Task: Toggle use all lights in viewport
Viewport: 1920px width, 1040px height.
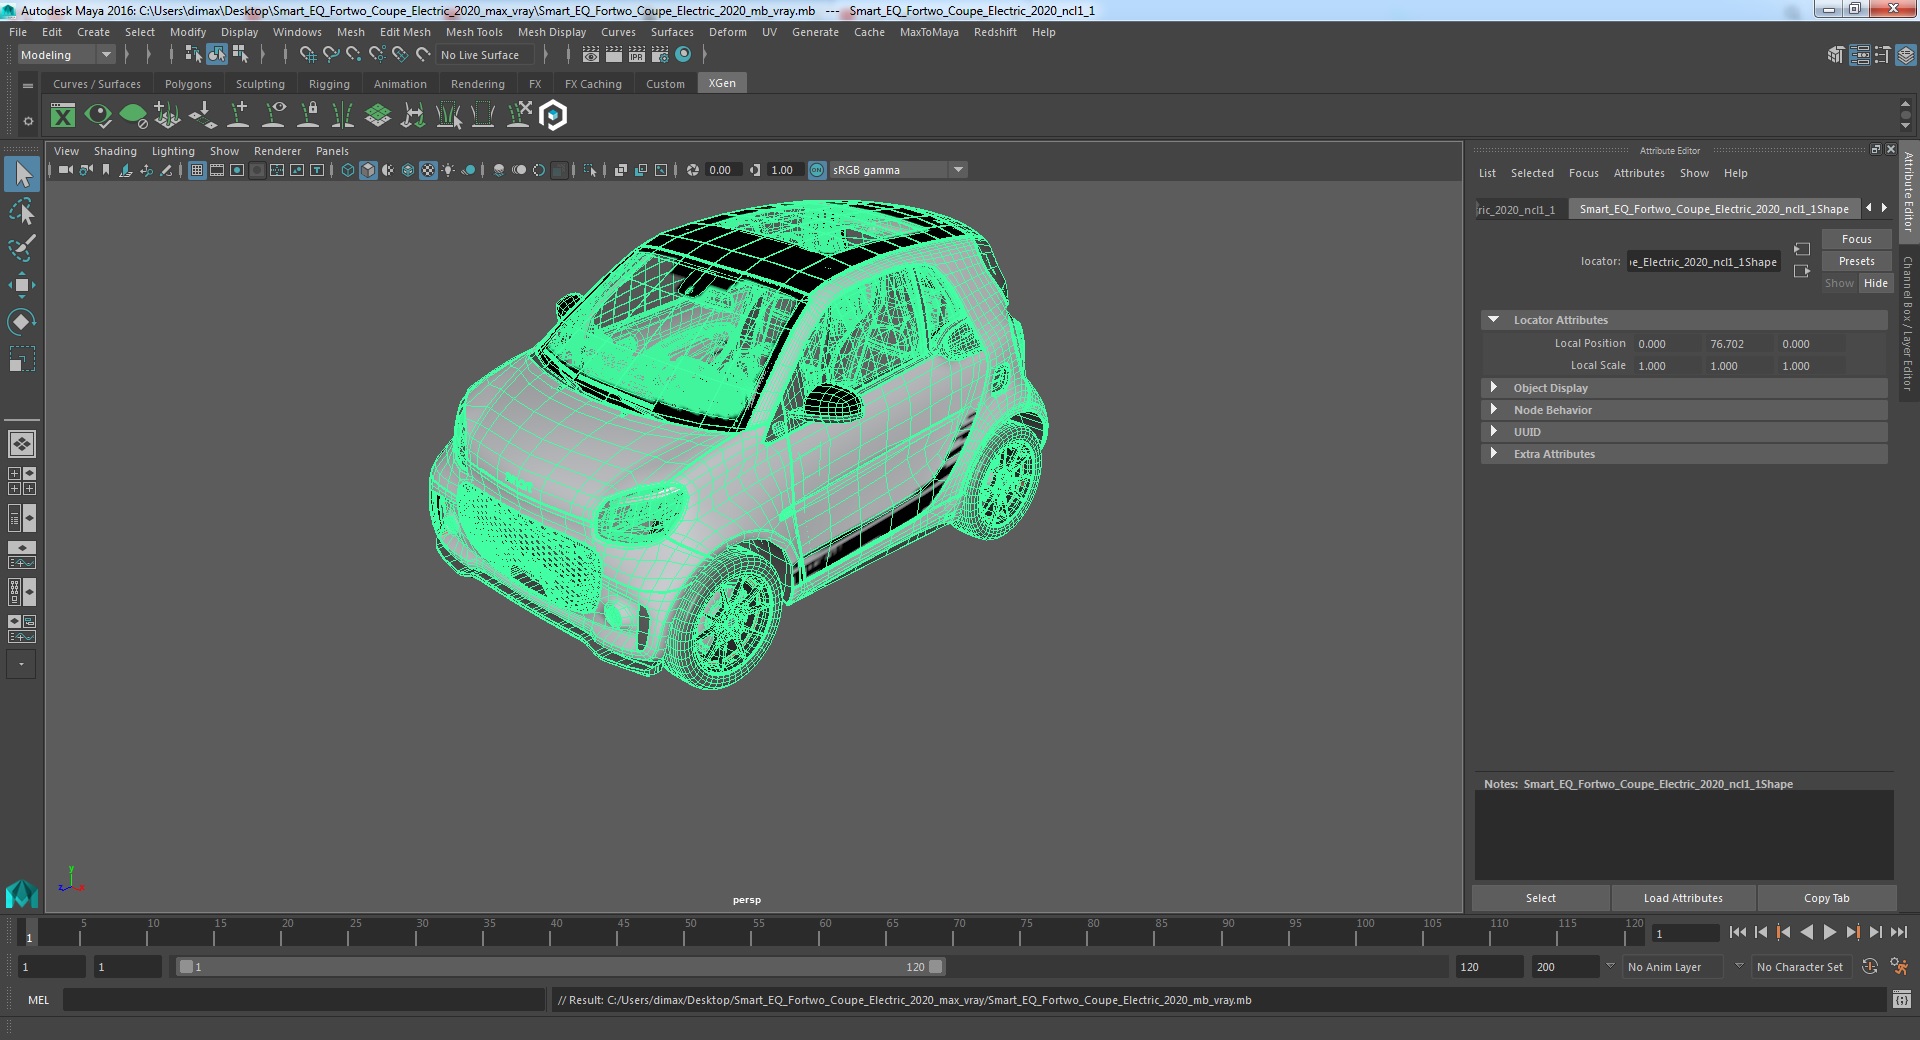Action: pos(448,170)
